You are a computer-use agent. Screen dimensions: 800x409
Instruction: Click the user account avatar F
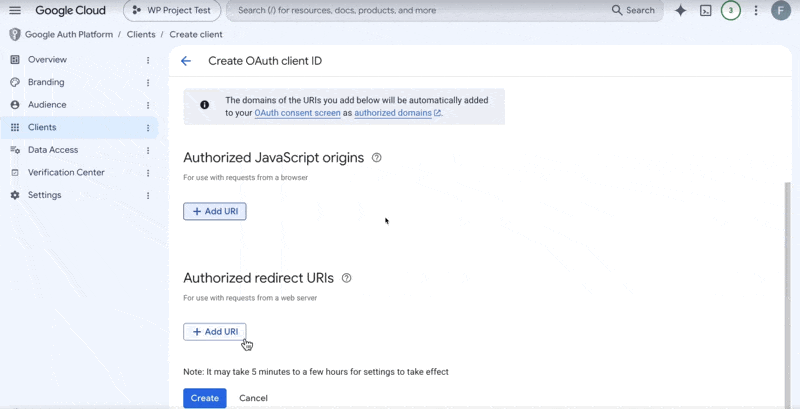pyautogui.click(x=781, y=10)
